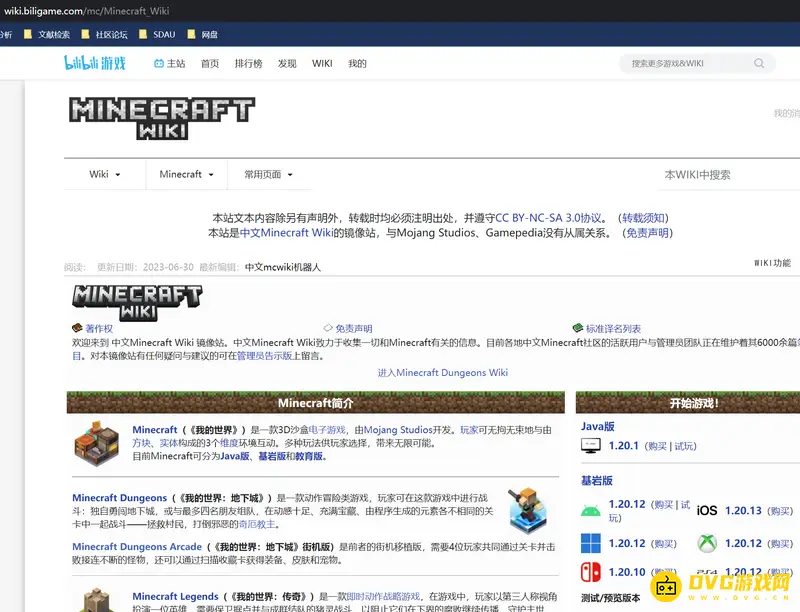Click the large Minecraft Wiki banner logo
This screenshot has width=800, height=612.
coord(161,118)
